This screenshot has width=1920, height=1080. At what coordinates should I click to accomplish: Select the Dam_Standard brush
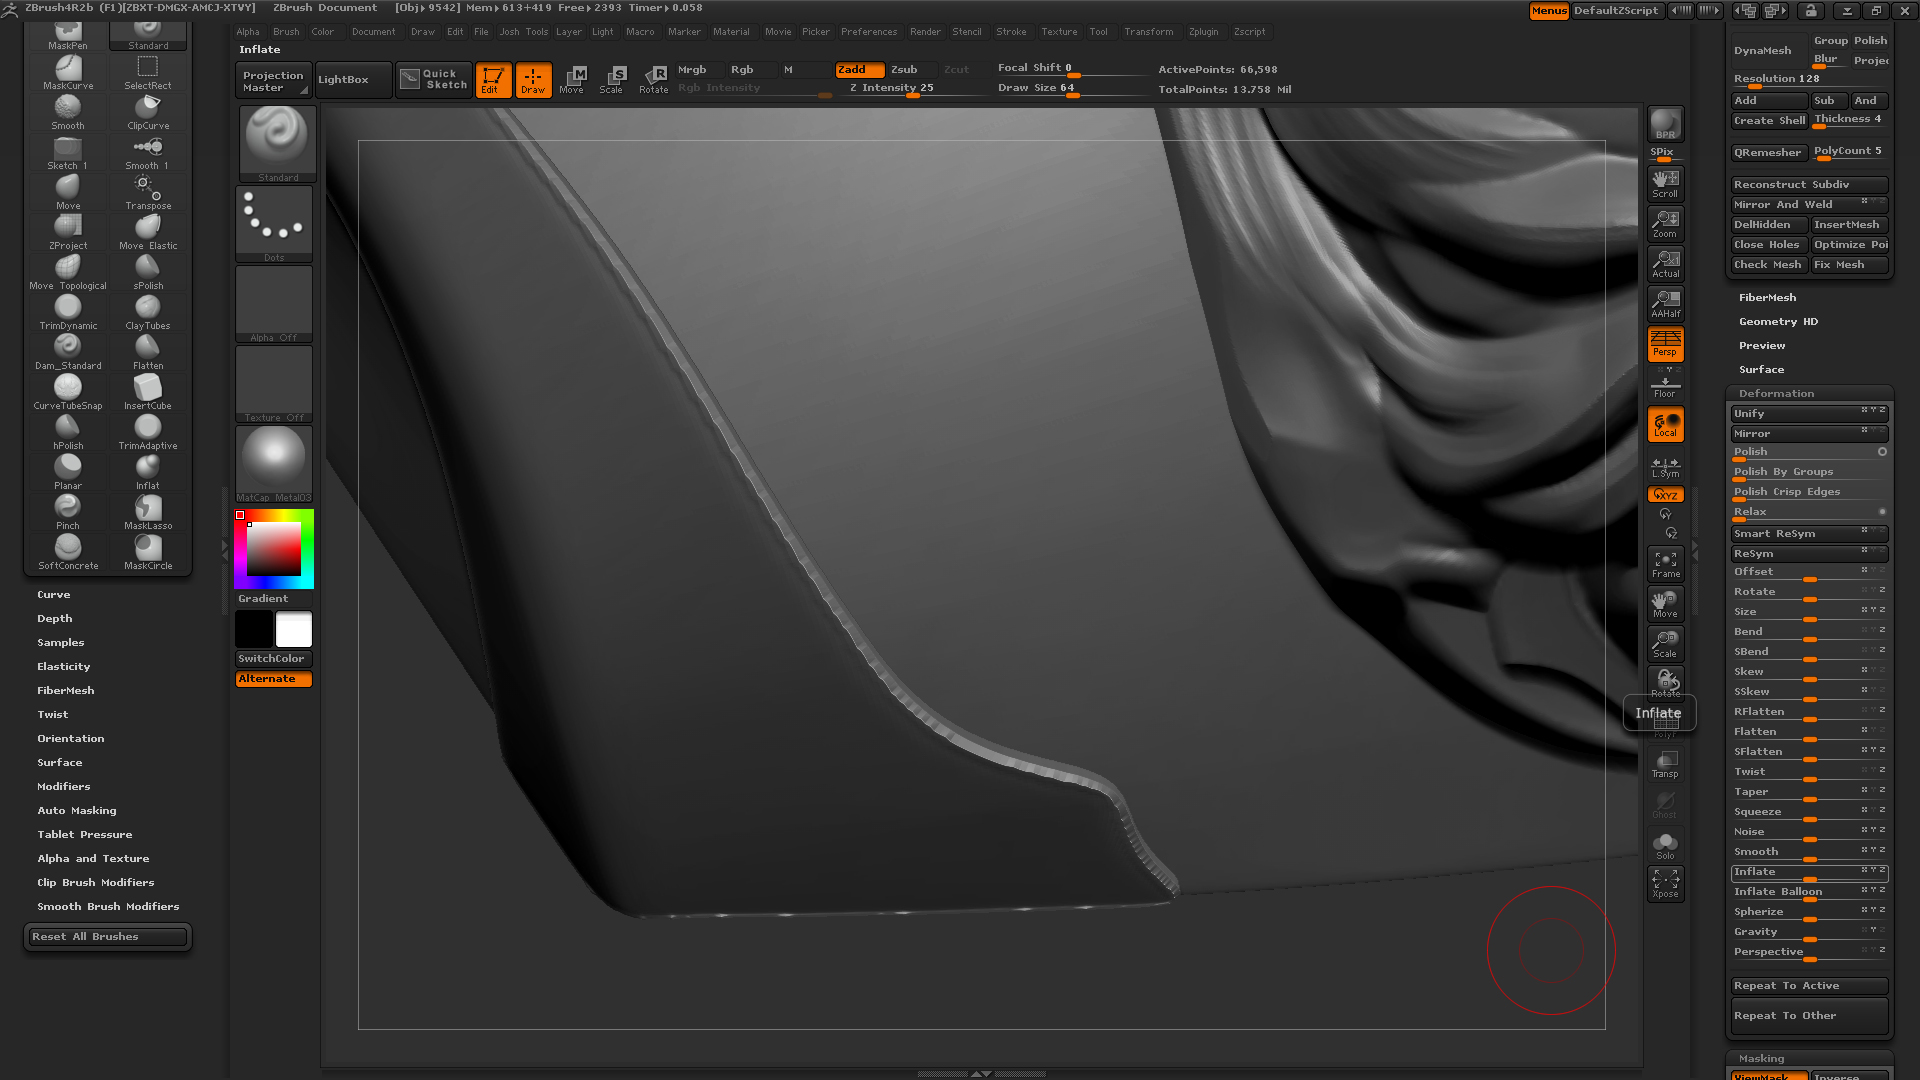tap(68, 352)
